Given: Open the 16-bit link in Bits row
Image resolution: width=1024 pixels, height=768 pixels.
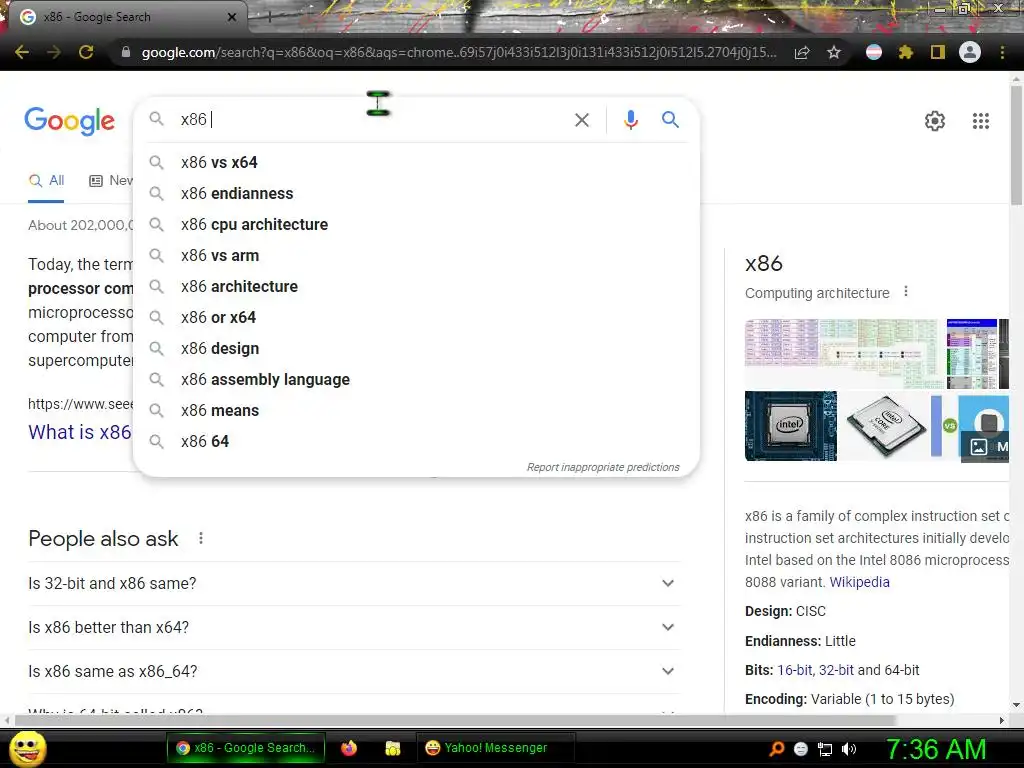Looking at the screenshot, I should point(794,670).
